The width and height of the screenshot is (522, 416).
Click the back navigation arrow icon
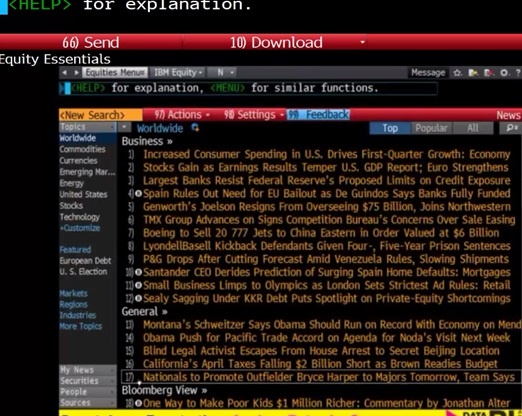pyautogui.click(x=65, y=72)
